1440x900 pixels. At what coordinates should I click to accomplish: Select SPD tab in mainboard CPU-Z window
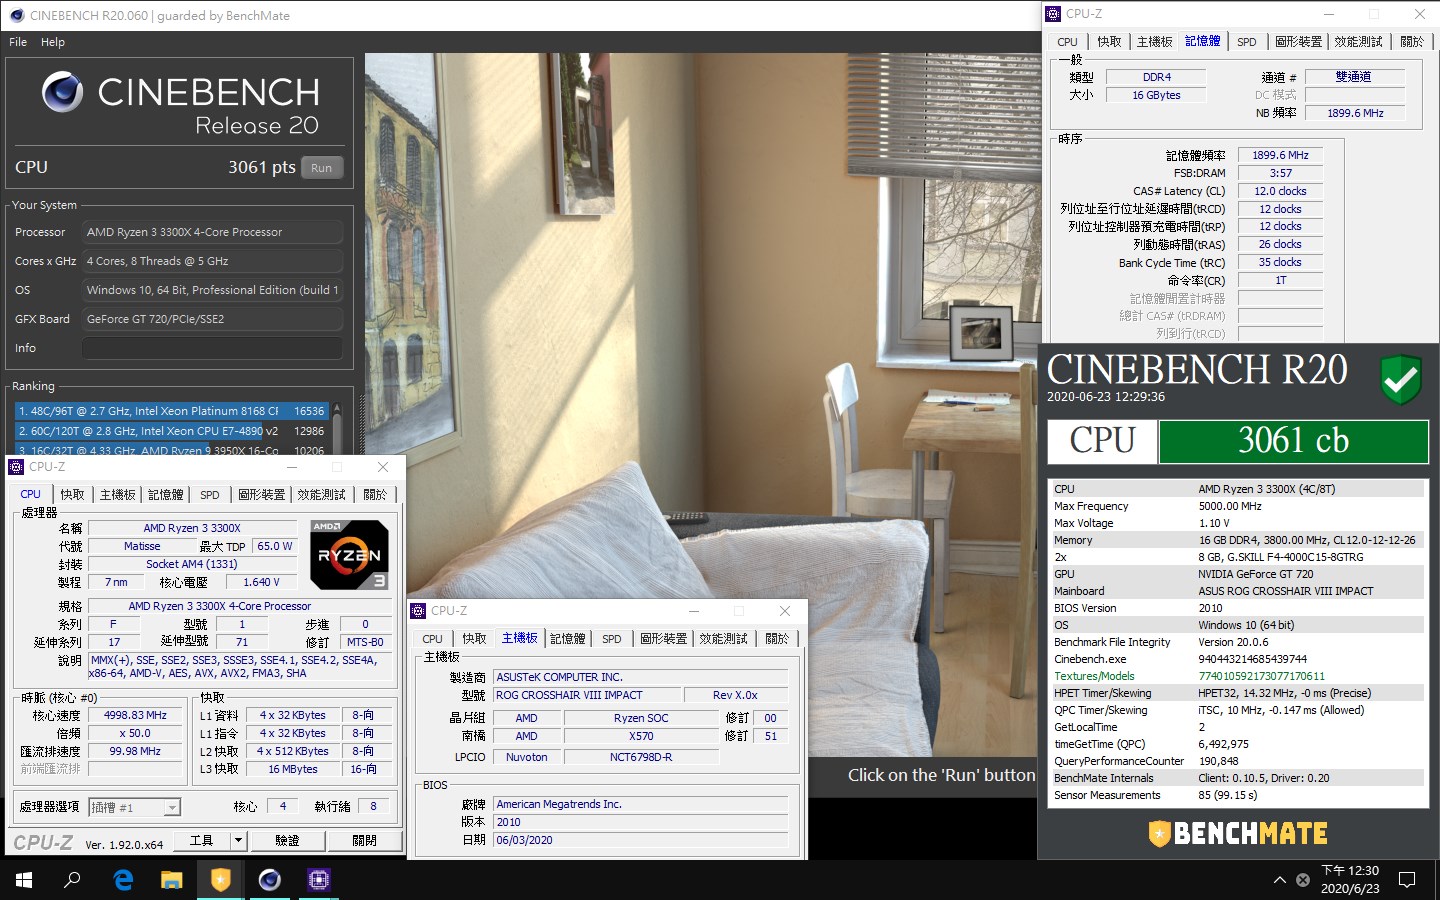[x=611, y=639]
